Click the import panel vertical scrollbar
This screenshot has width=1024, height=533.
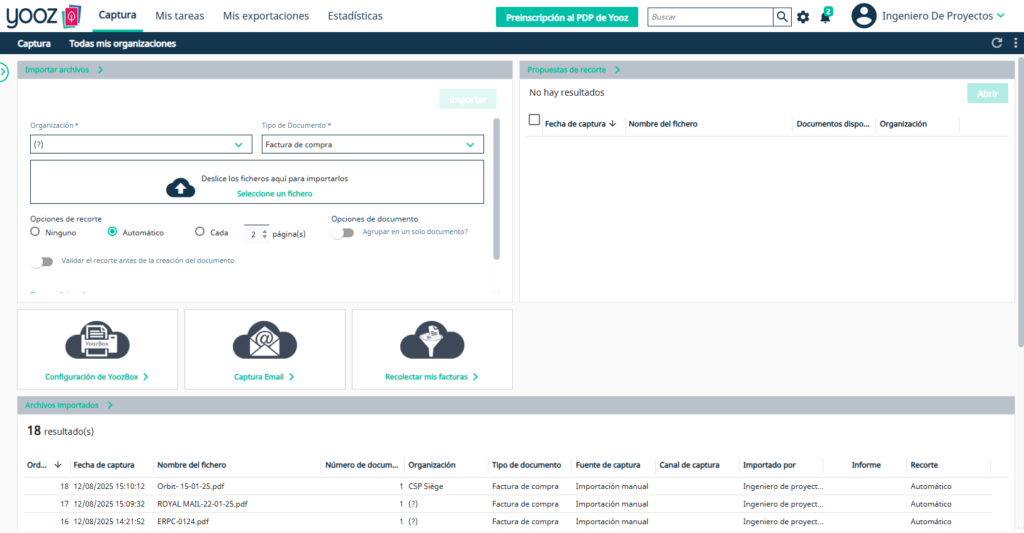(496, 189)
